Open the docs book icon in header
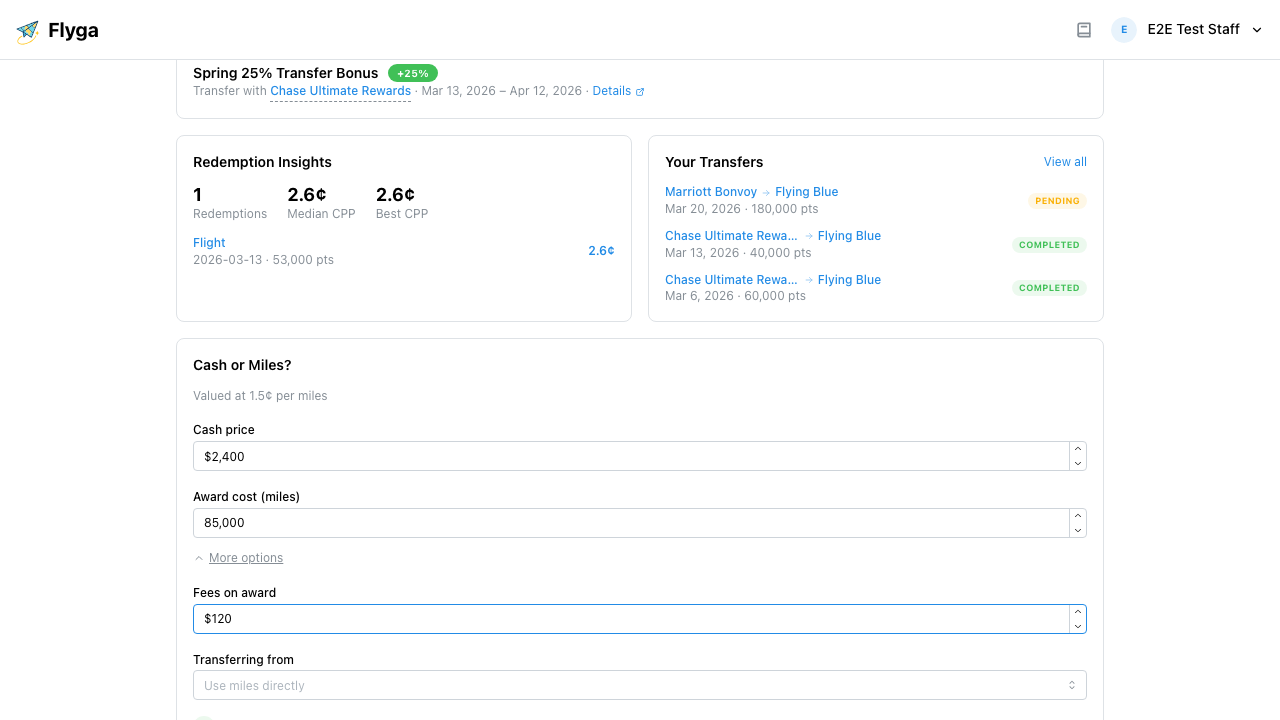1280x720 pixels. [x=1084, y=30]
